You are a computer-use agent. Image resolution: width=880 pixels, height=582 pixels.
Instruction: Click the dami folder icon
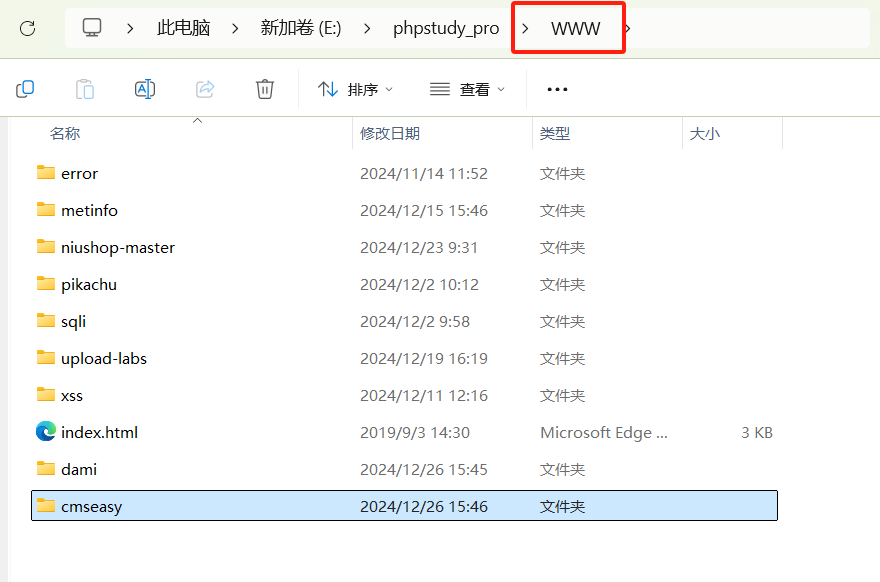point(46,469)
